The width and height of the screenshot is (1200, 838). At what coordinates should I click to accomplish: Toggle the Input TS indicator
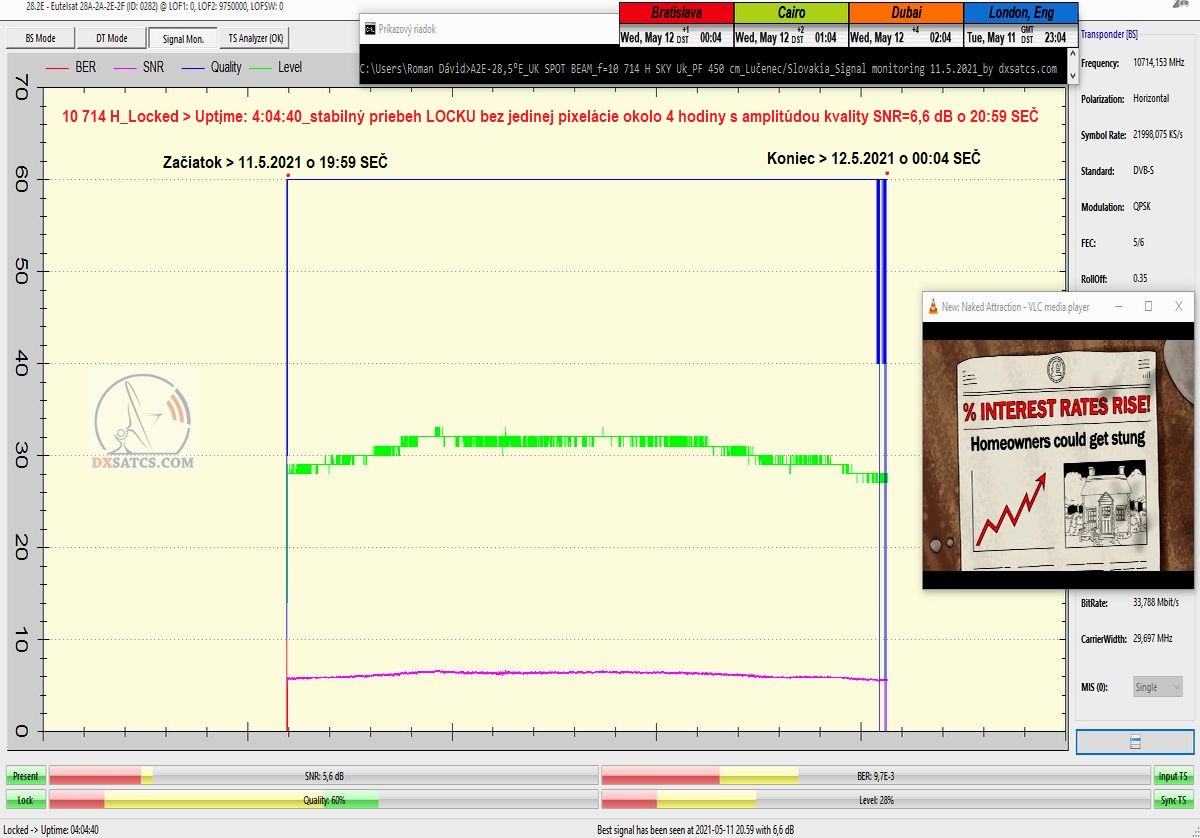click(1173, 776)
